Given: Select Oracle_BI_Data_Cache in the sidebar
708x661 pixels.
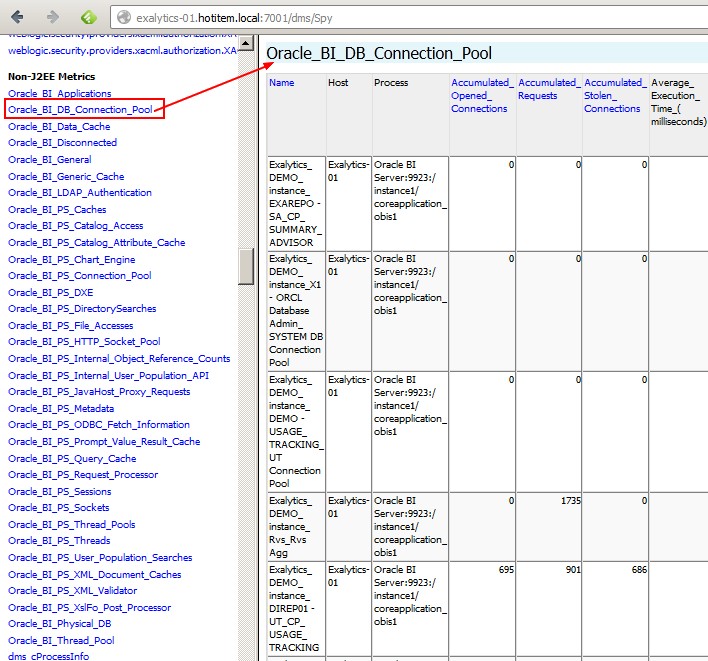Looking at the screenshot, I should pyautogui.click(x=59, y=127).
